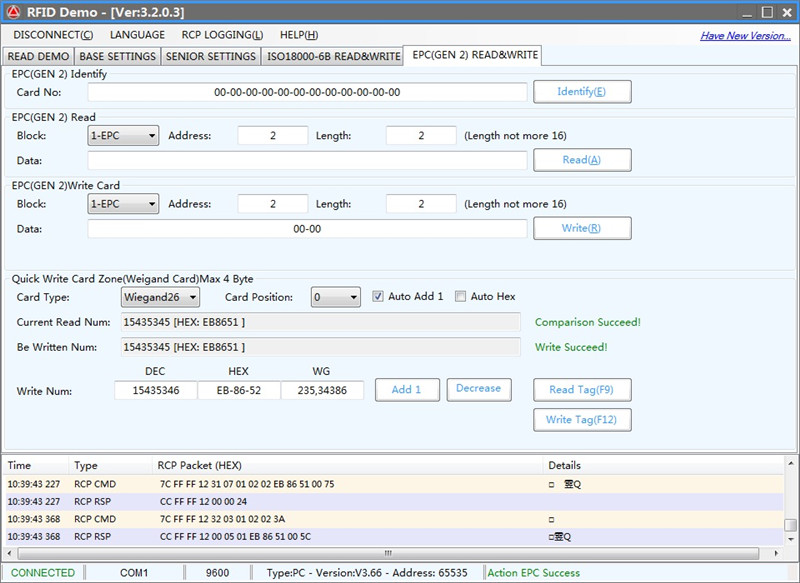Click the Add 1 button
800x583 pixels.
click(407, 390)
